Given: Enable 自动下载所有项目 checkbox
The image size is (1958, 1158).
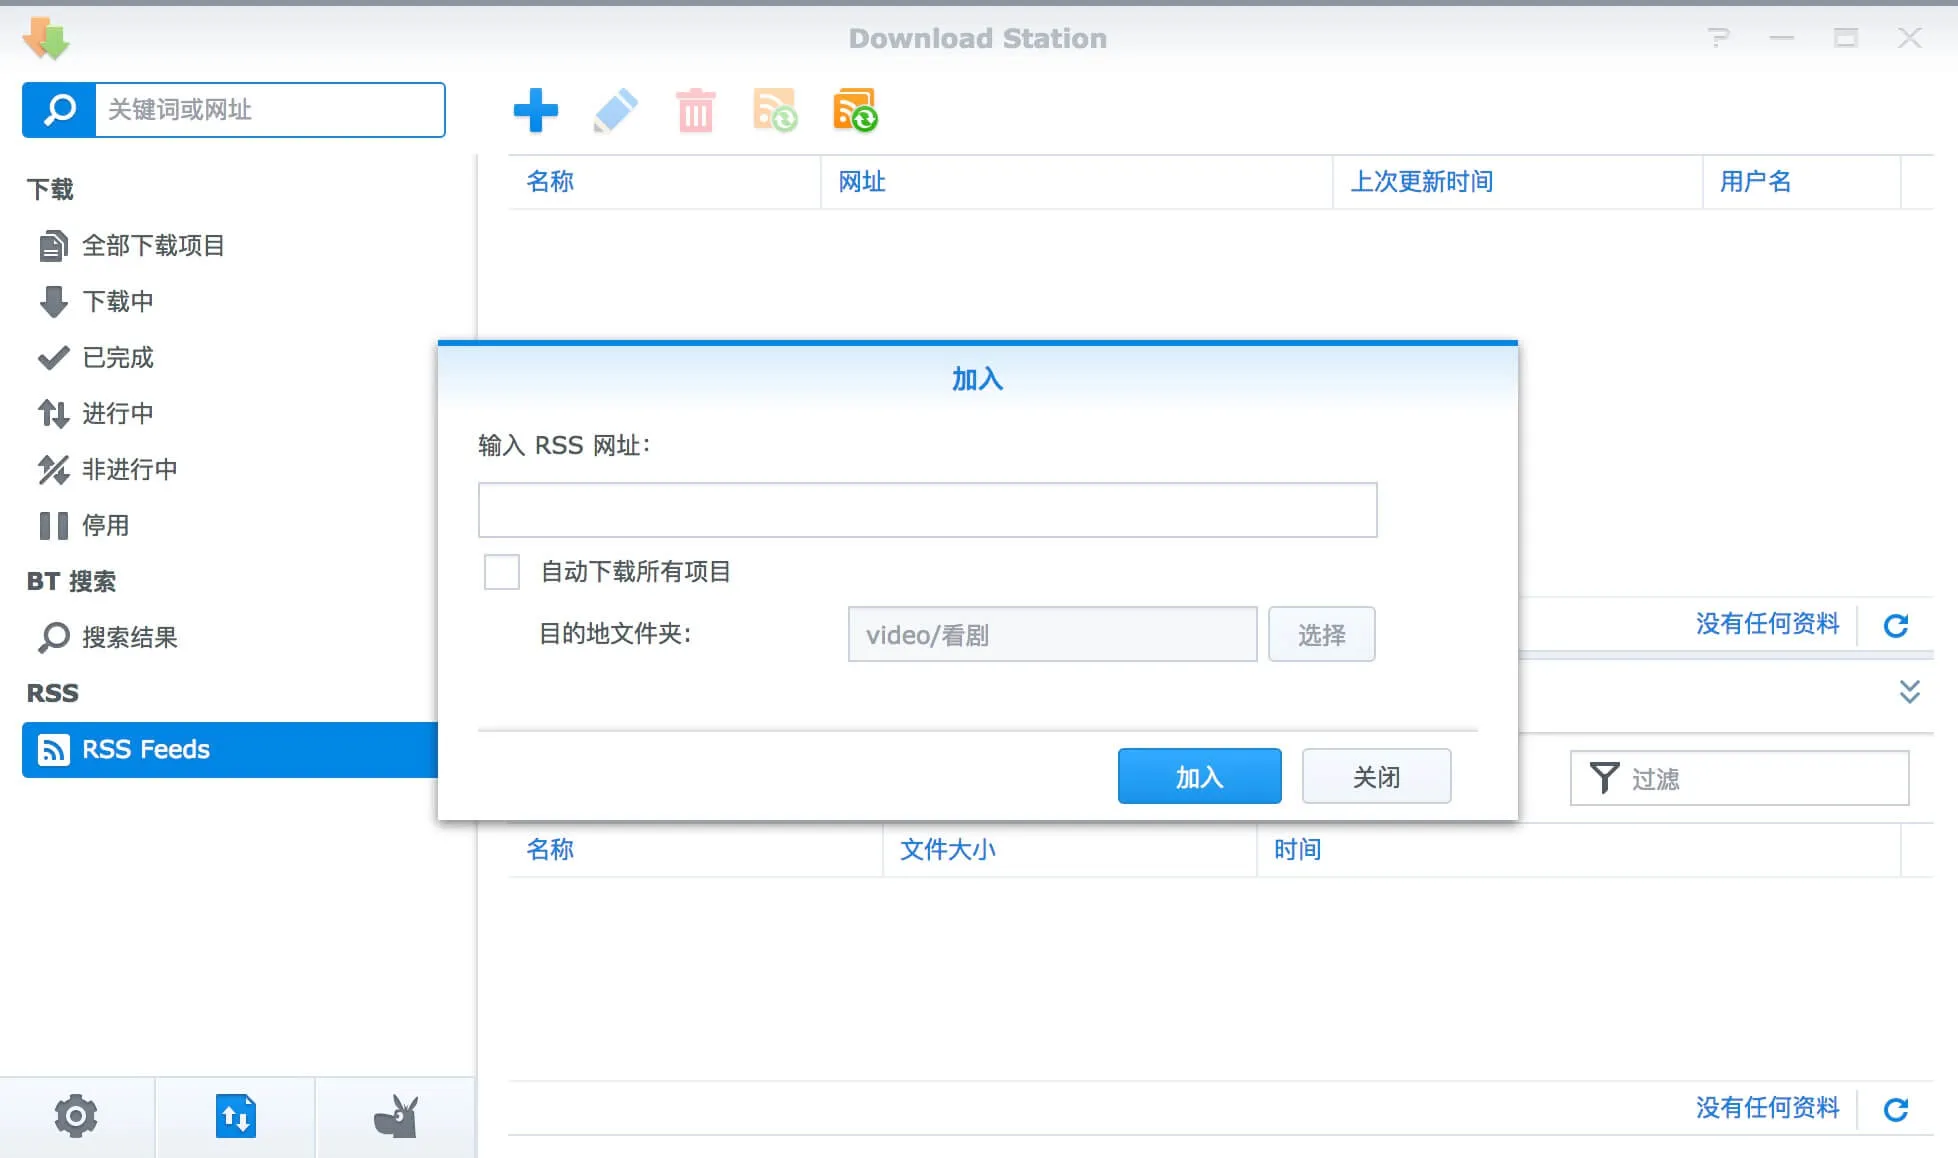Looking at the screenshot, I should [501, 572].
